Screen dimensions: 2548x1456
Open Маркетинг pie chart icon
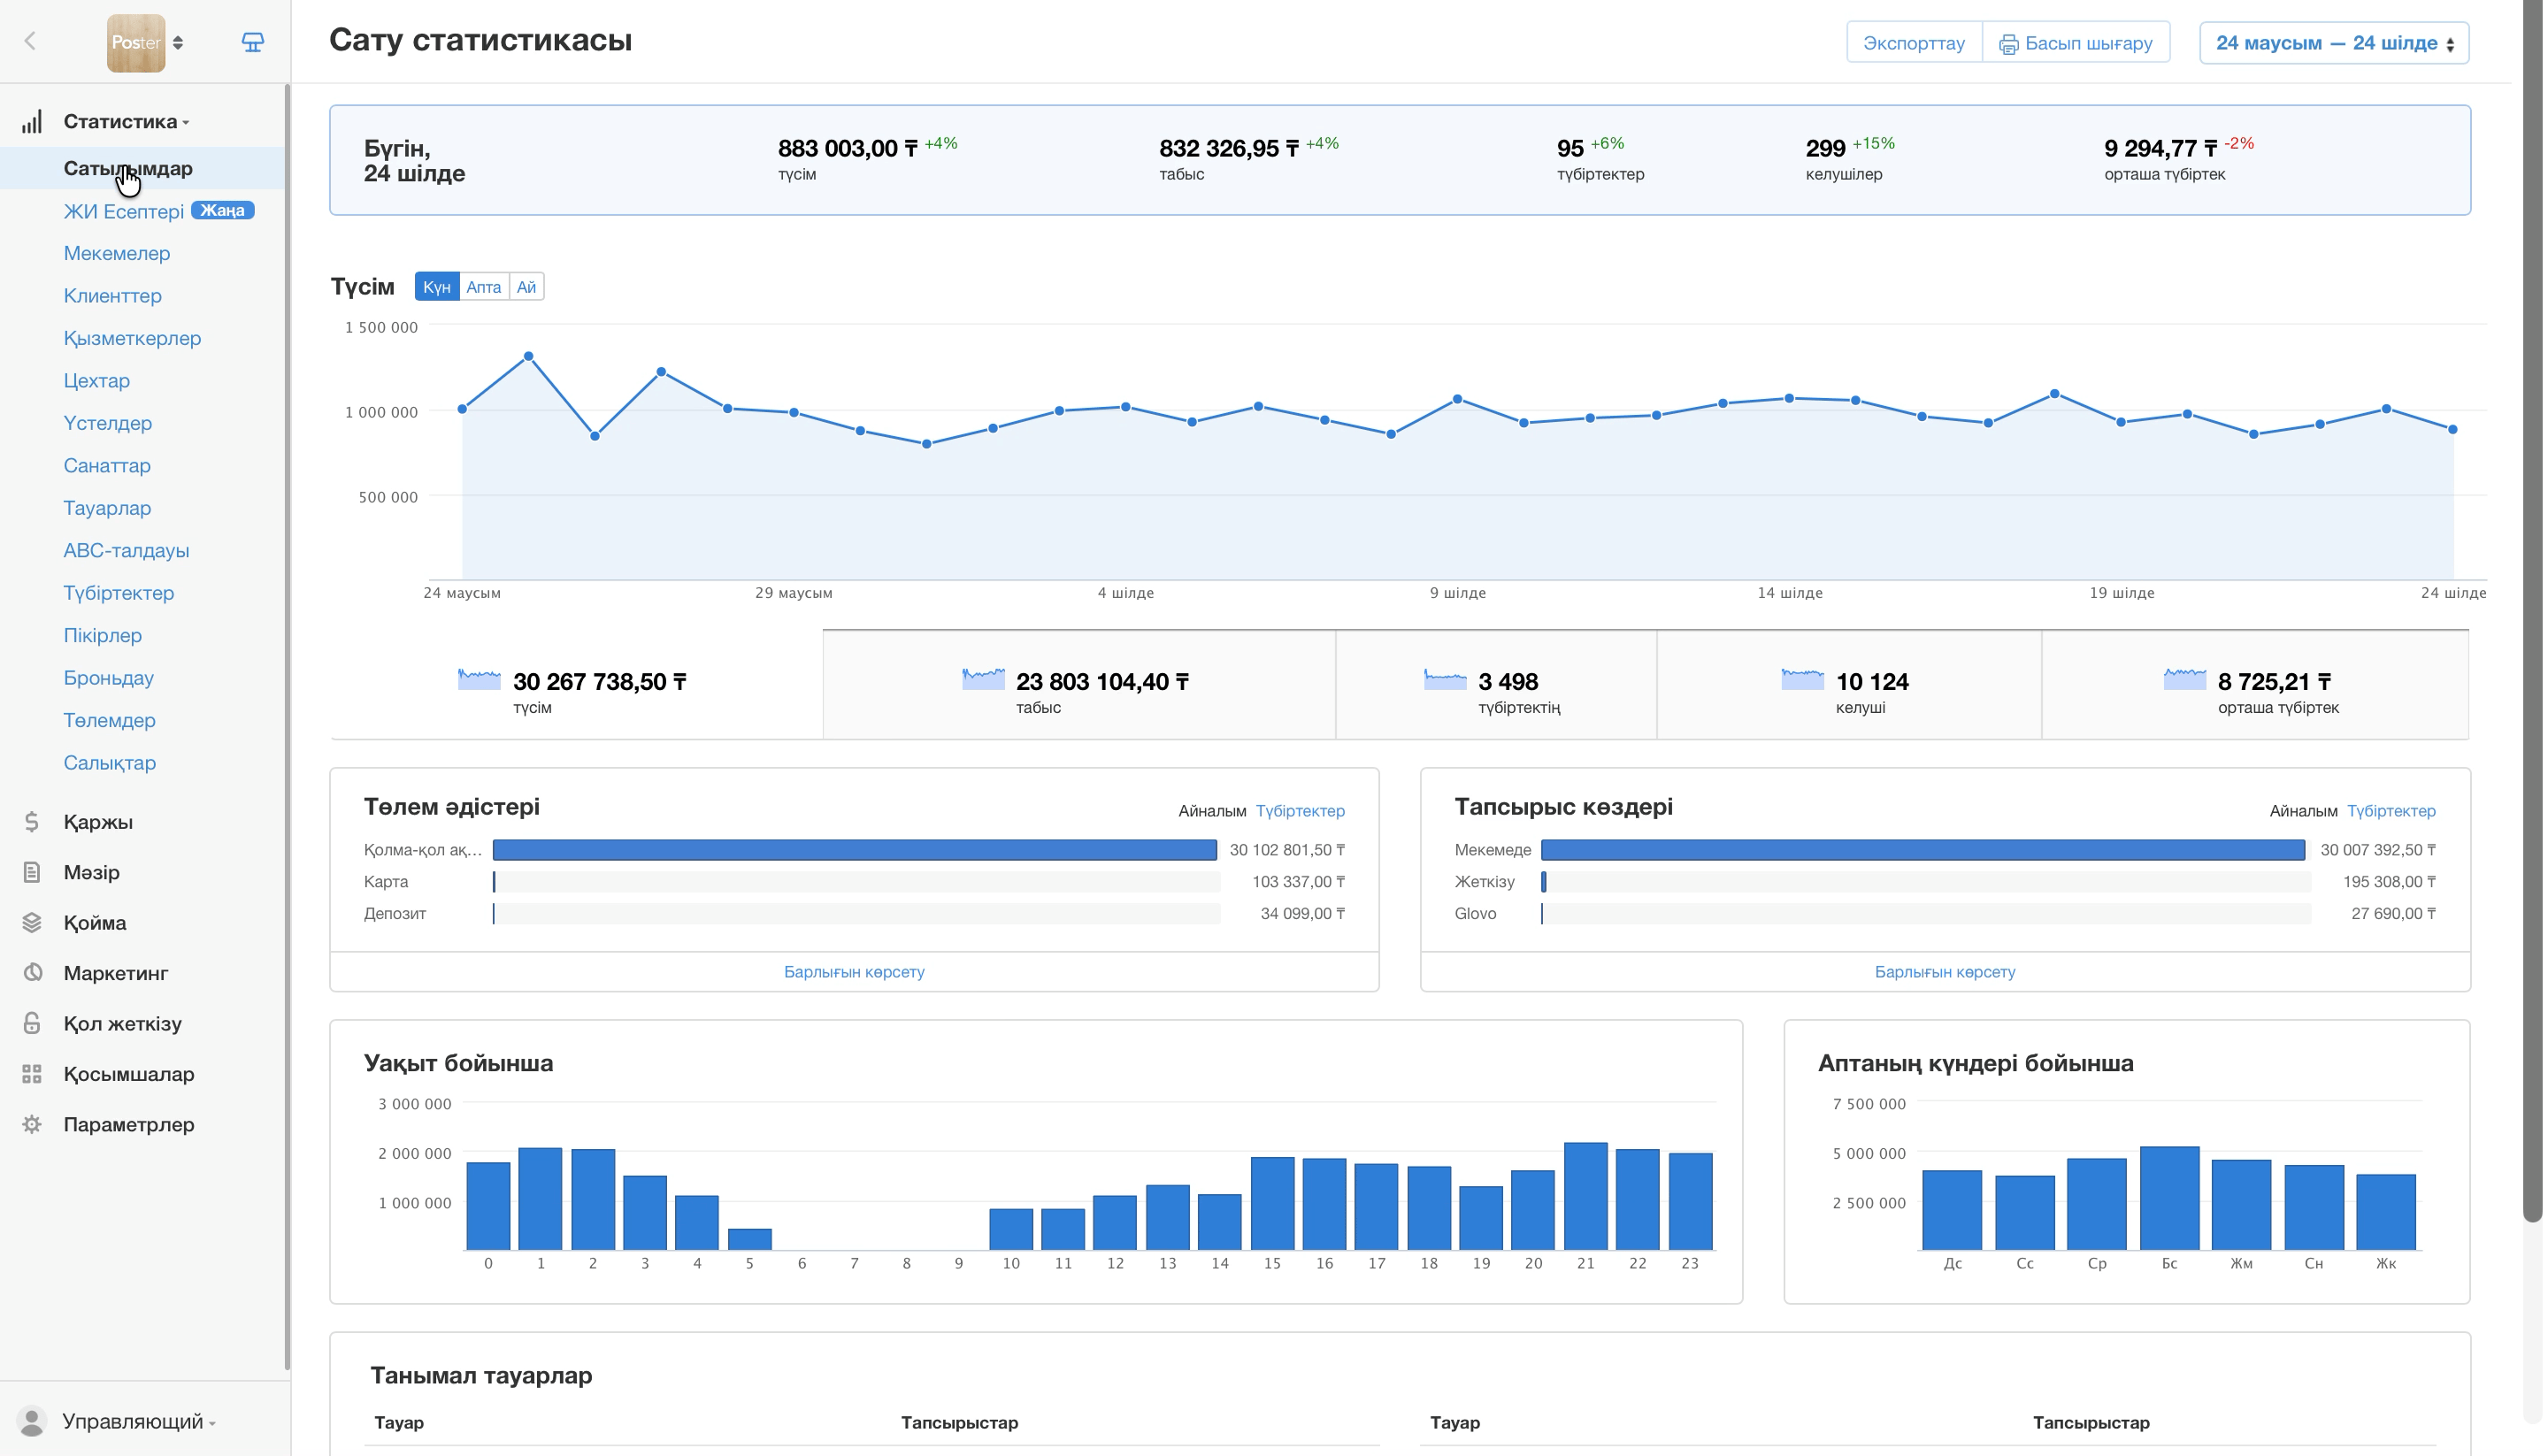pyautogui.click(x=32, y=973)
